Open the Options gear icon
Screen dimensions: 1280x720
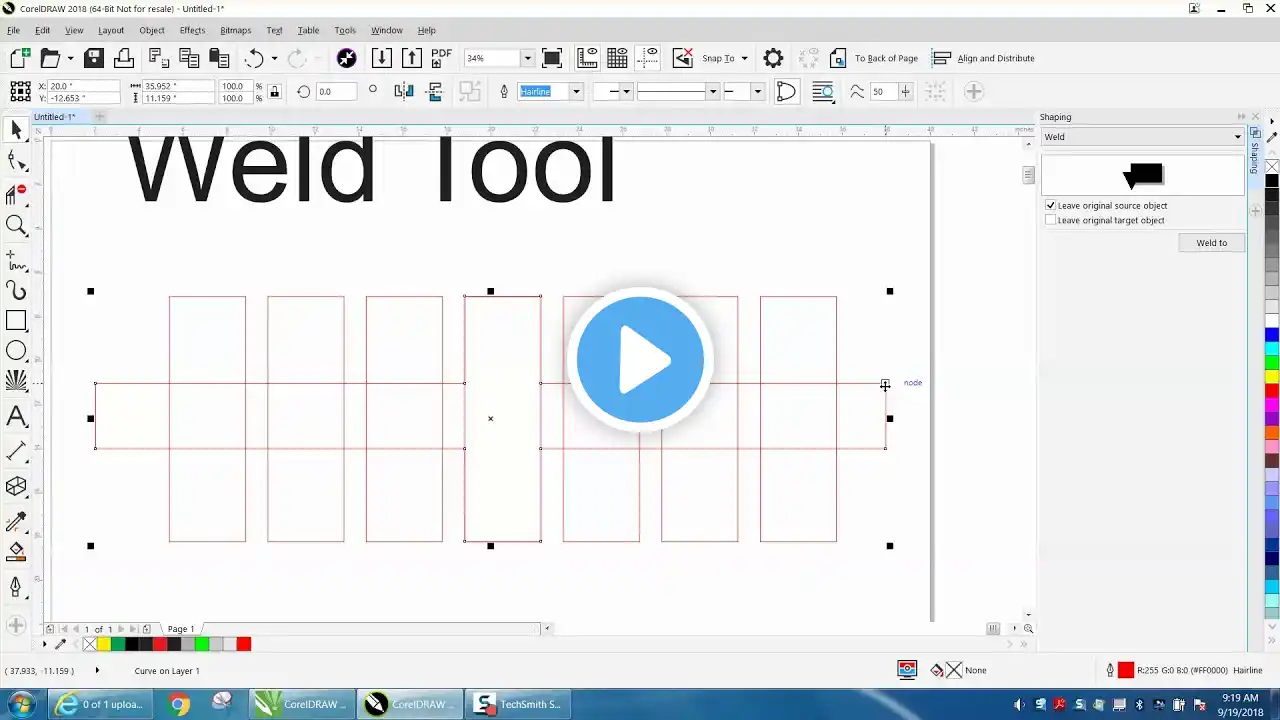point(773,58)
